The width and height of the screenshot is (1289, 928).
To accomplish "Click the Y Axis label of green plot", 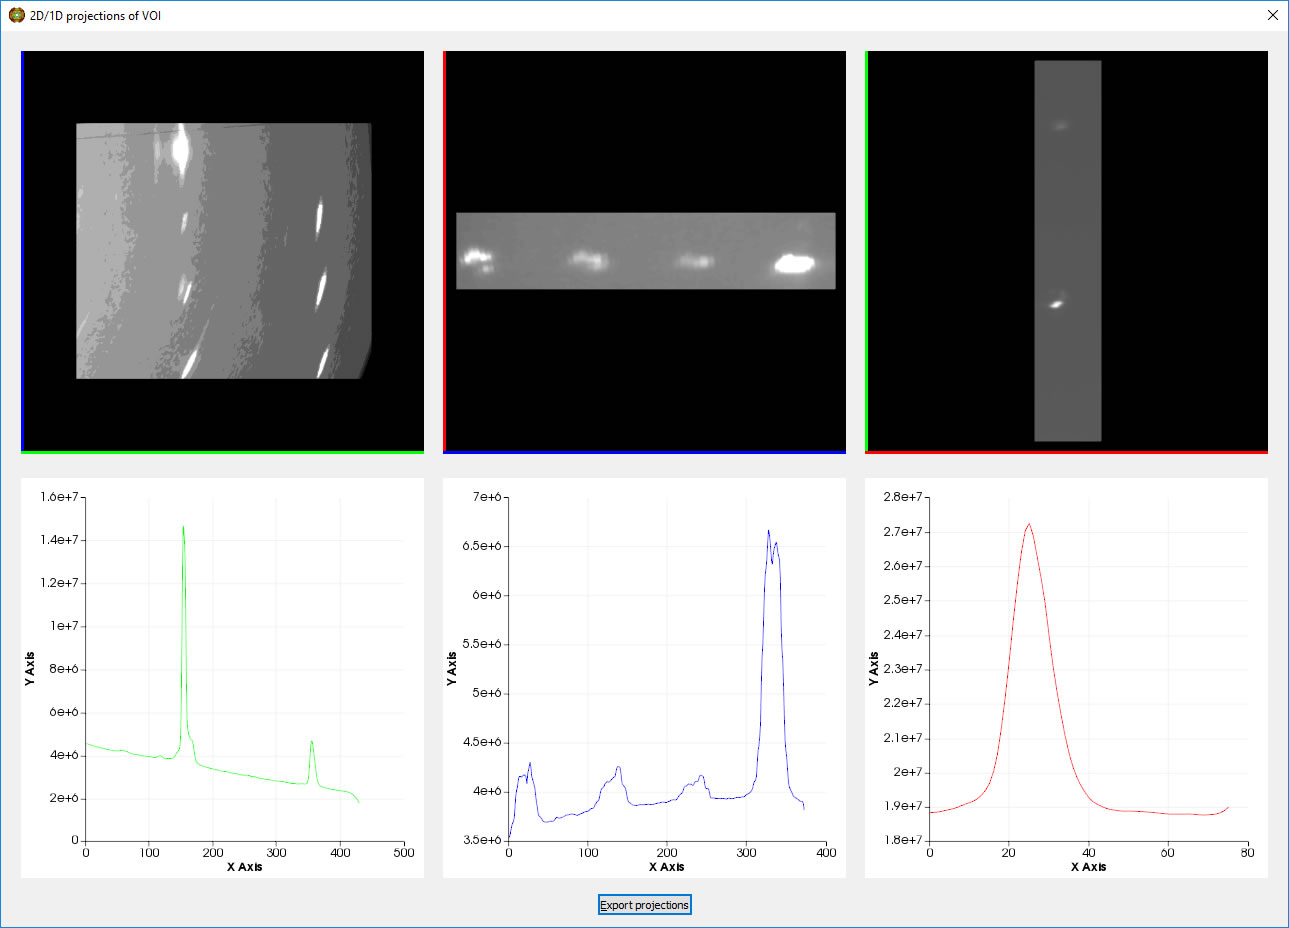I will [x=30, y=668].
